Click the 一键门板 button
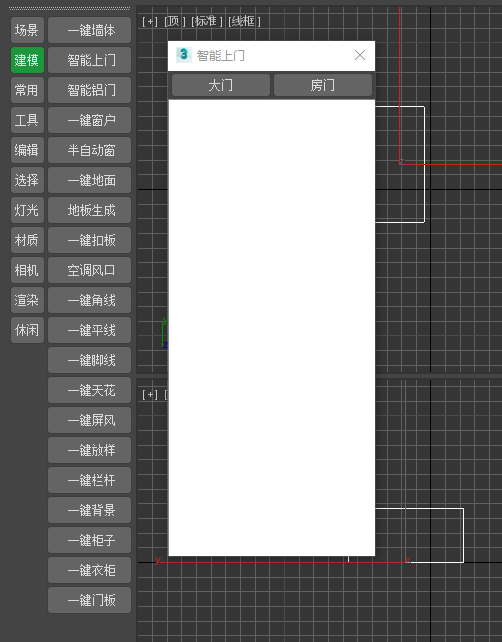 pos(89,600)
